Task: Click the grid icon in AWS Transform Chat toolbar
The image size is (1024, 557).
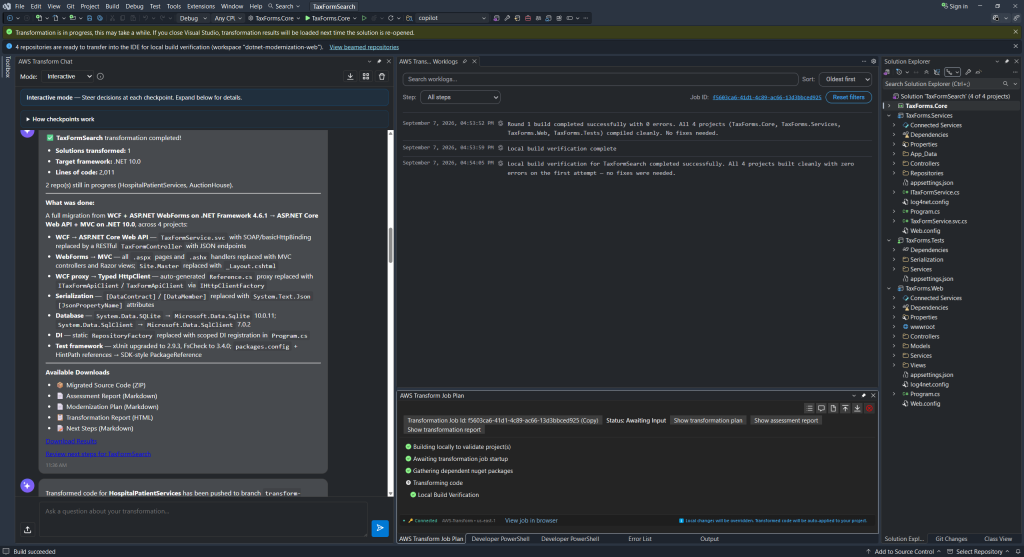Action: pyautogui.click(x=366, y=76)
